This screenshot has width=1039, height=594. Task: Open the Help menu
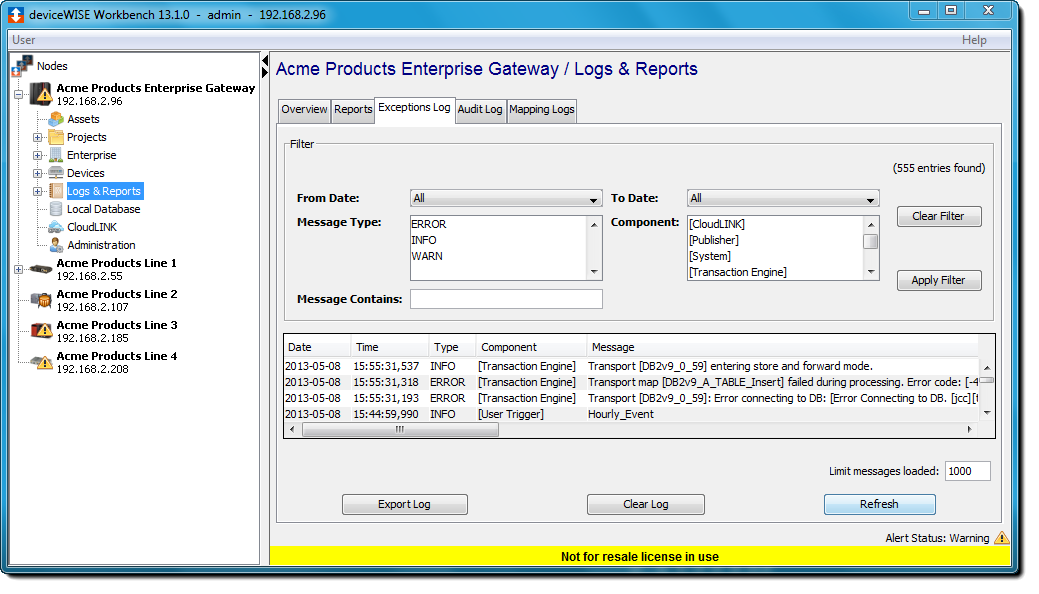tap(974, 40)
